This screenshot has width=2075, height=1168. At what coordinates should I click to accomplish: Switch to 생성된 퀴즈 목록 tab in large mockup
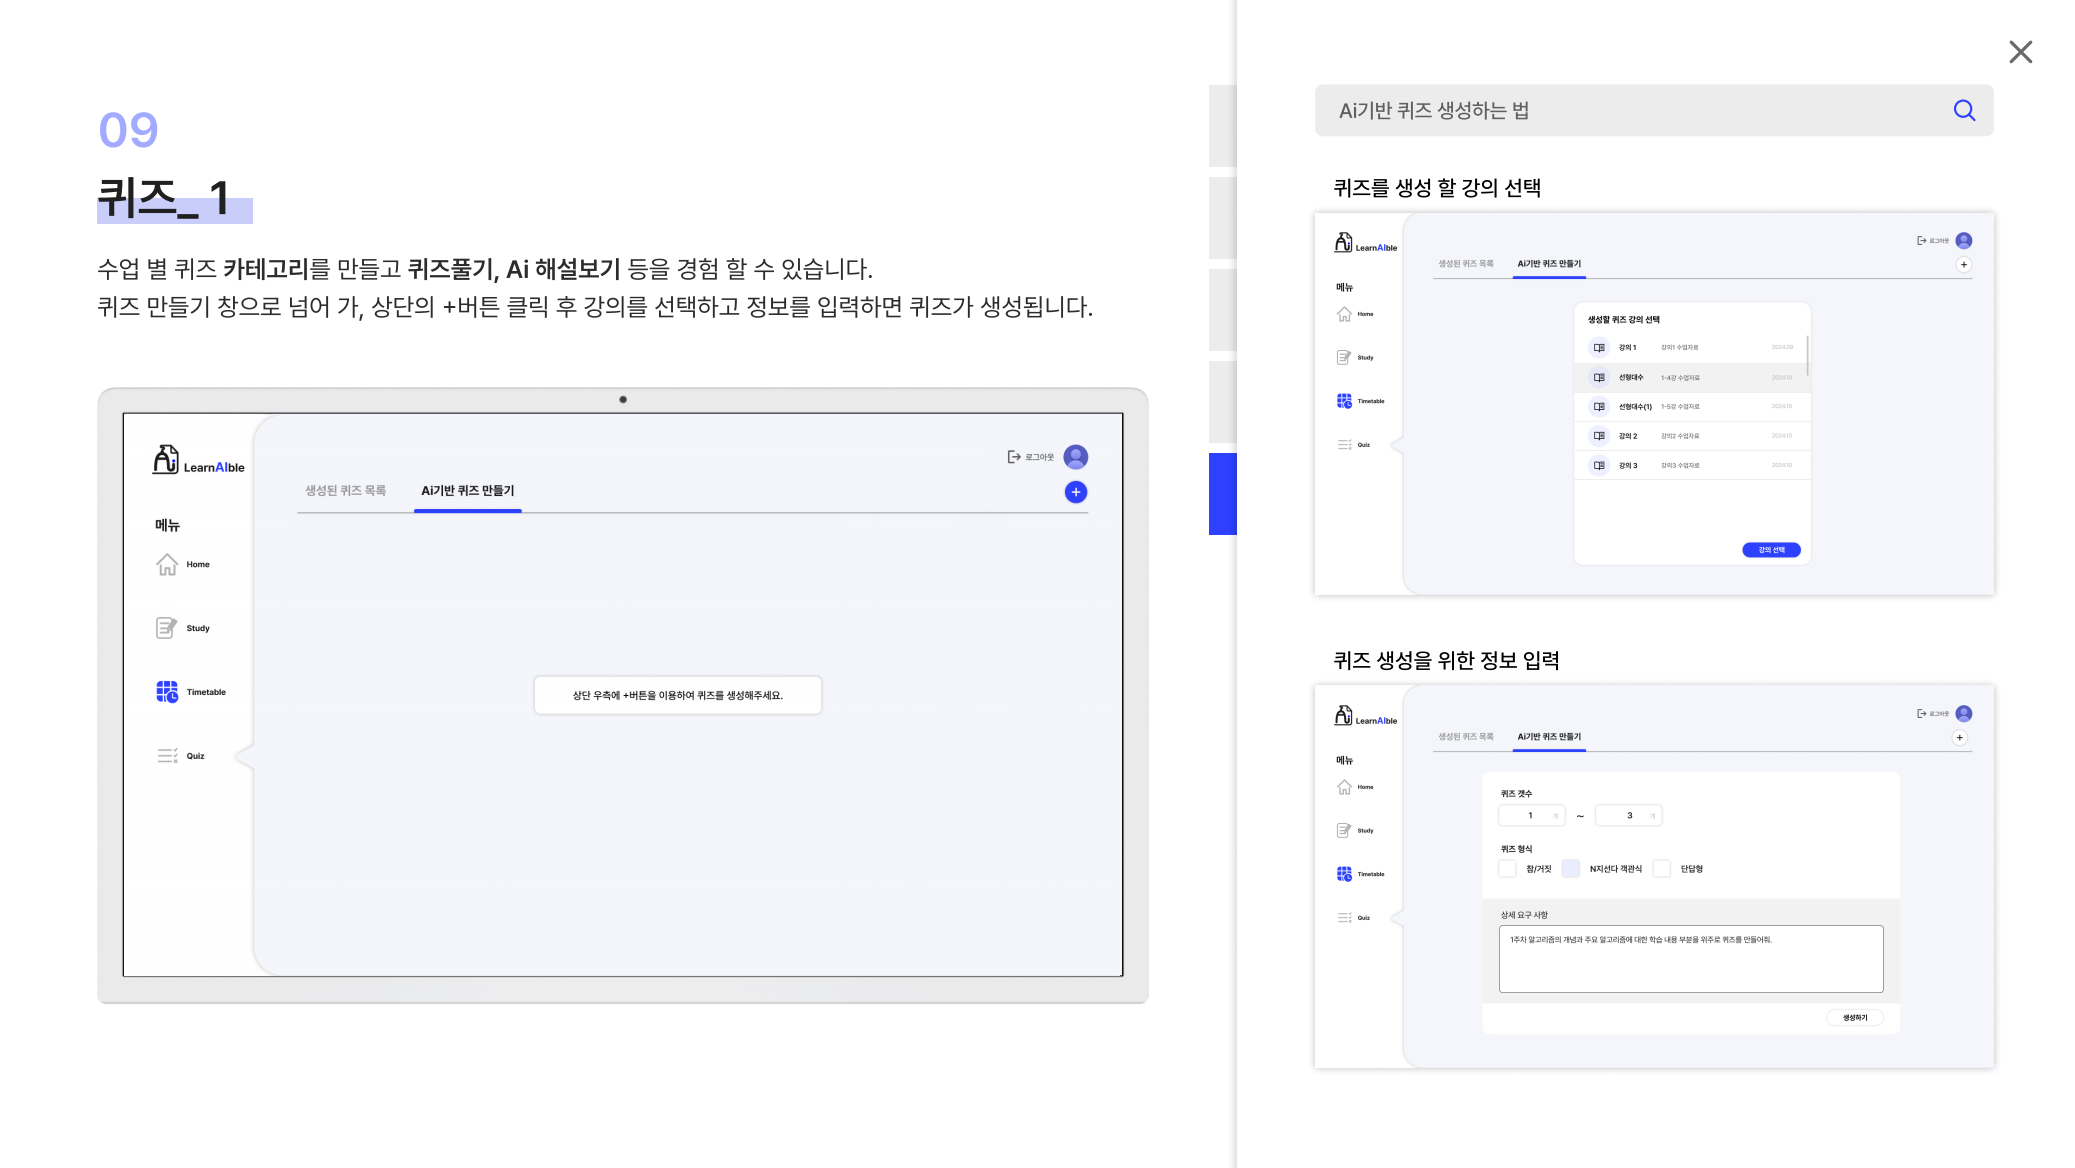pos(345,491)
